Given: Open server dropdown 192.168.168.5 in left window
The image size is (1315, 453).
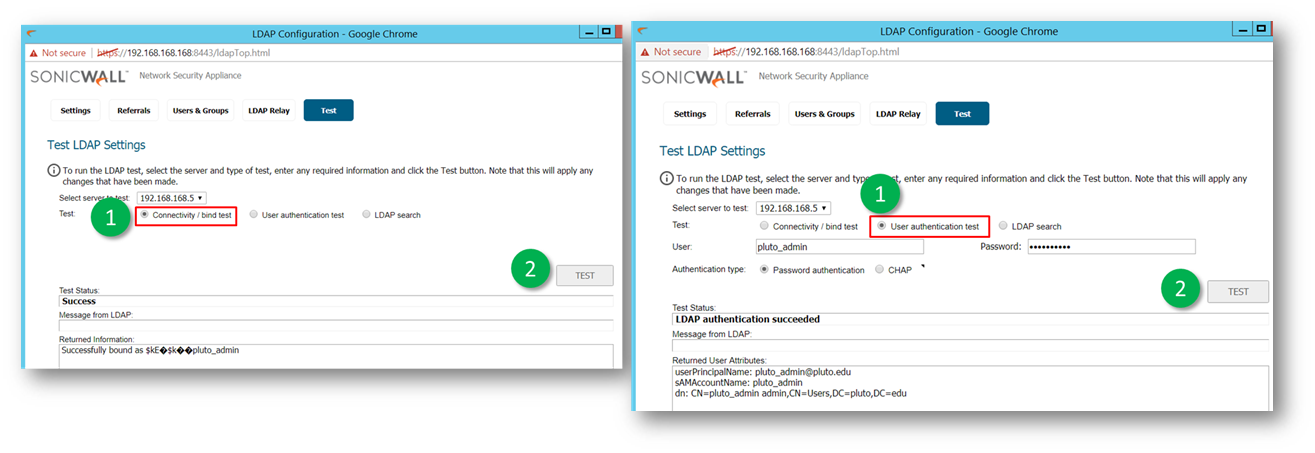Looking at the screenshot, I should [x=172, y=198].
